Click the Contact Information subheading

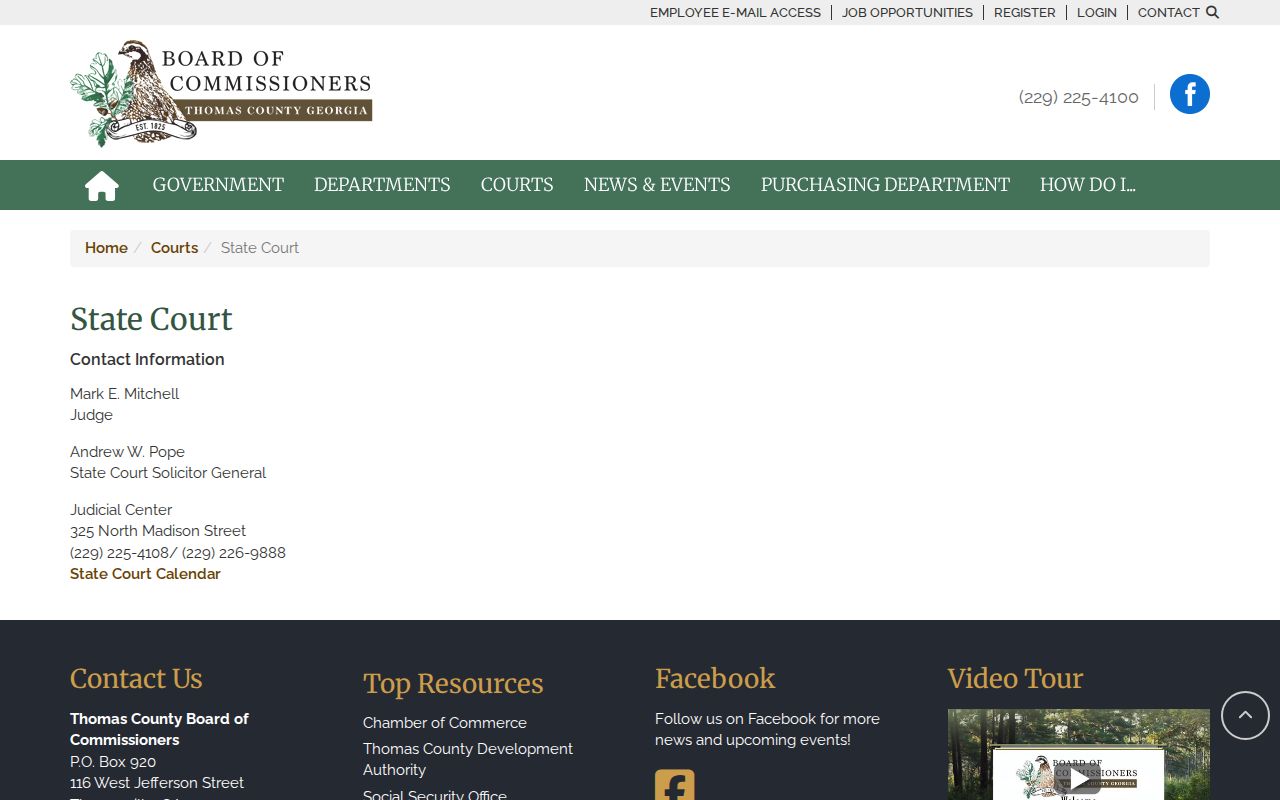click(x=147, y=359)
